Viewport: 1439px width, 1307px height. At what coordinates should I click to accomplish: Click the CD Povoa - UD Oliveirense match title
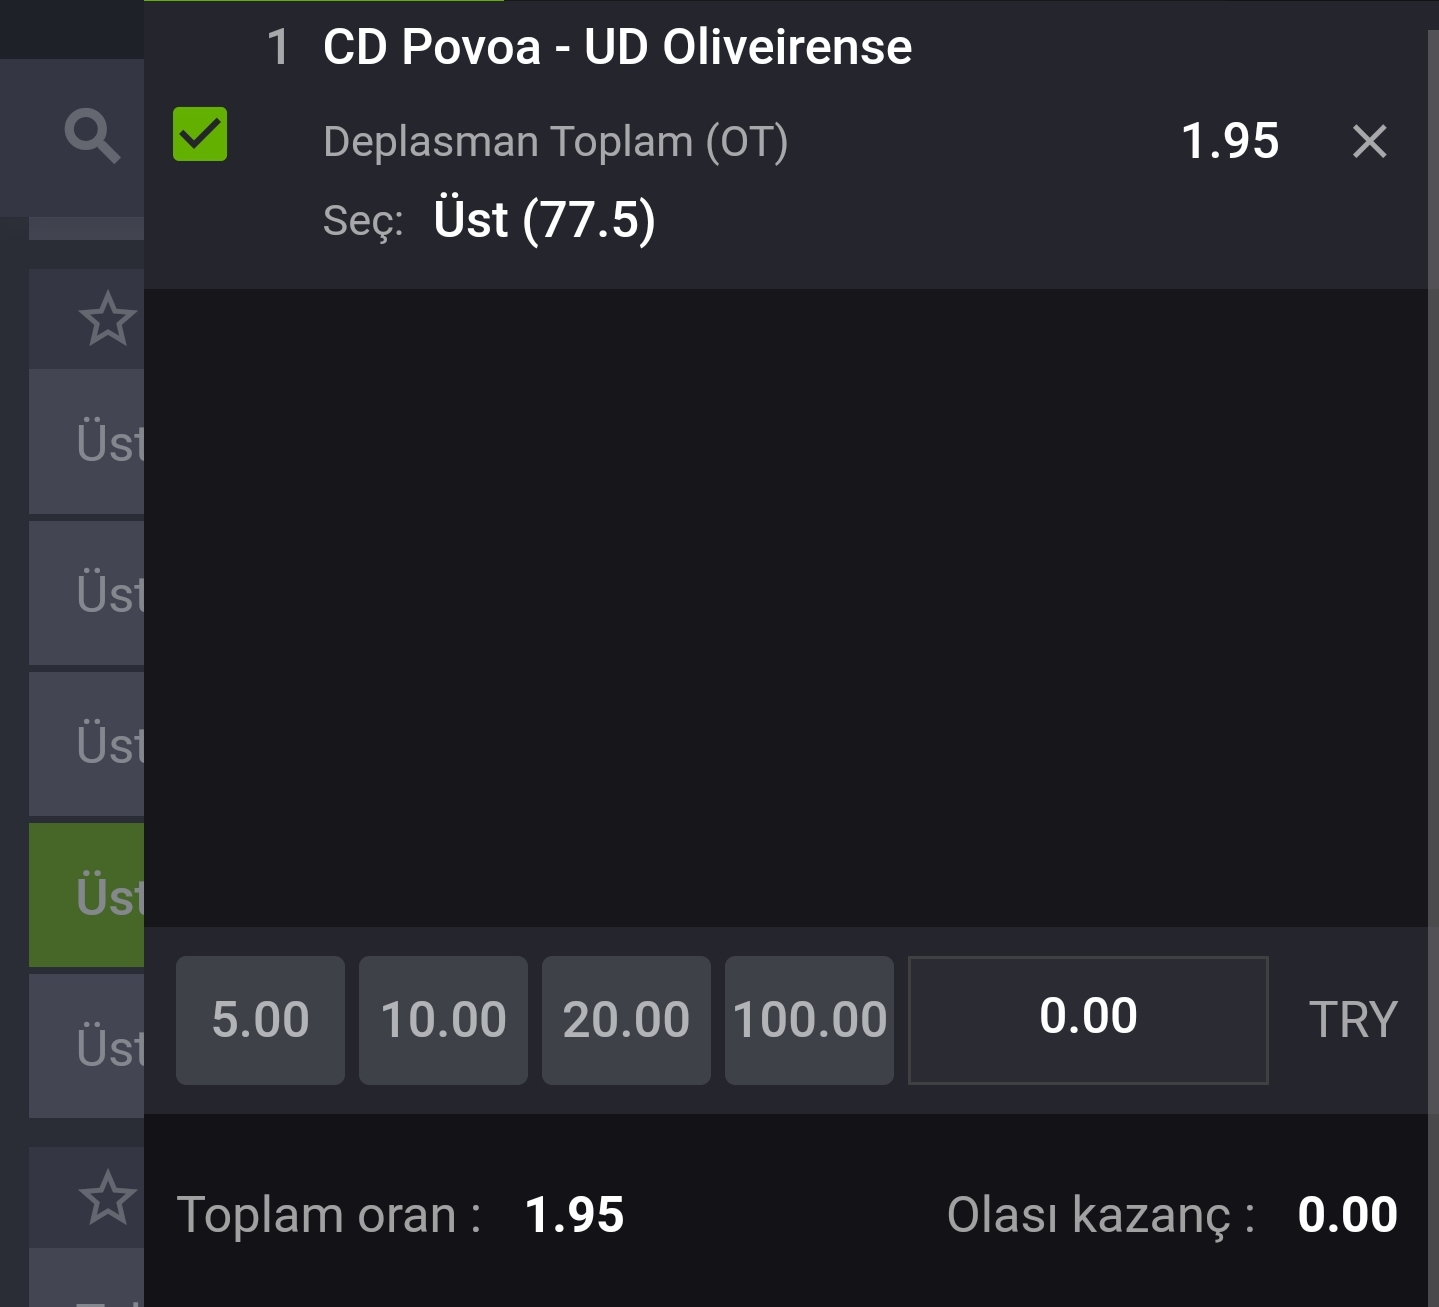(x=617, y=47)
